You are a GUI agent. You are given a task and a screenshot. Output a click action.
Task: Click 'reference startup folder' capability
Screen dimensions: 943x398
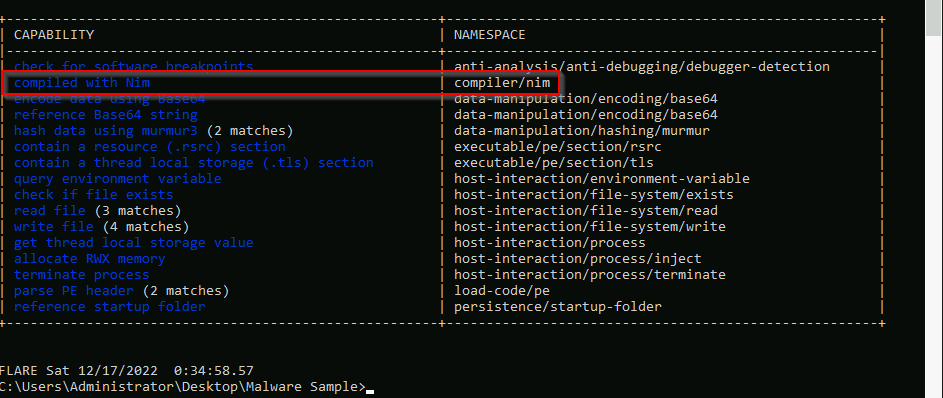click(x=109, y=307)
